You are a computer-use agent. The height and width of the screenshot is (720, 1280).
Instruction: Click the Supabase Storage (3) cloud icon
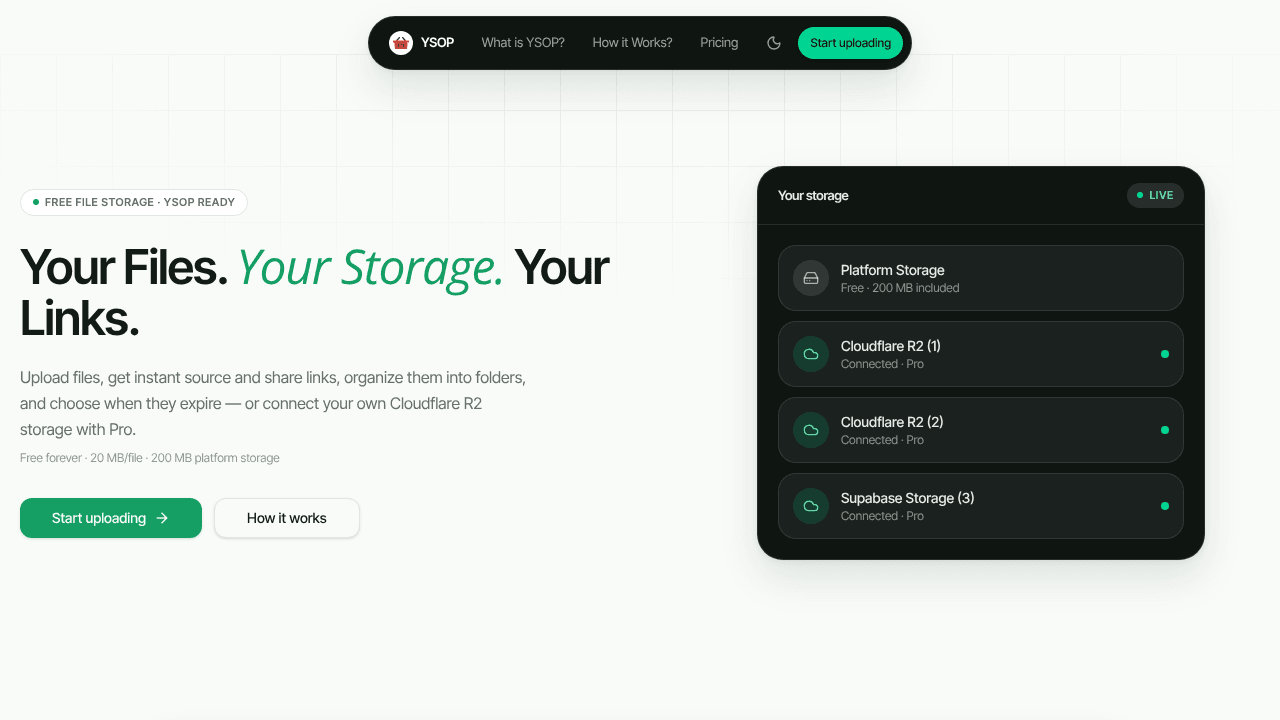[x=811, y=506]
